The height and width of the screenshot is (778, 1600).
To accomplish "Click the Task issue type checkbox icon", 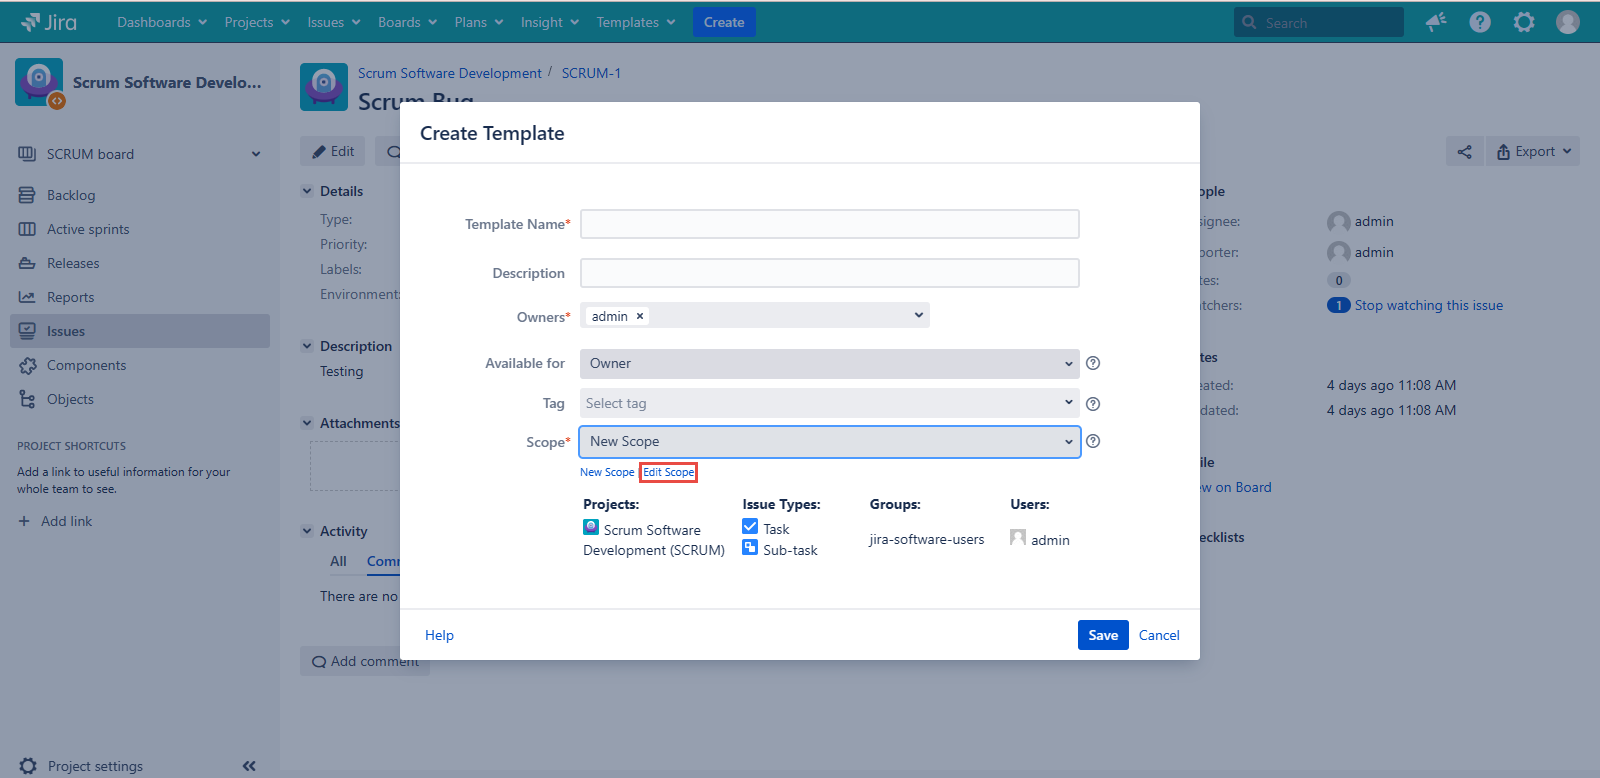I will point(750,527).
